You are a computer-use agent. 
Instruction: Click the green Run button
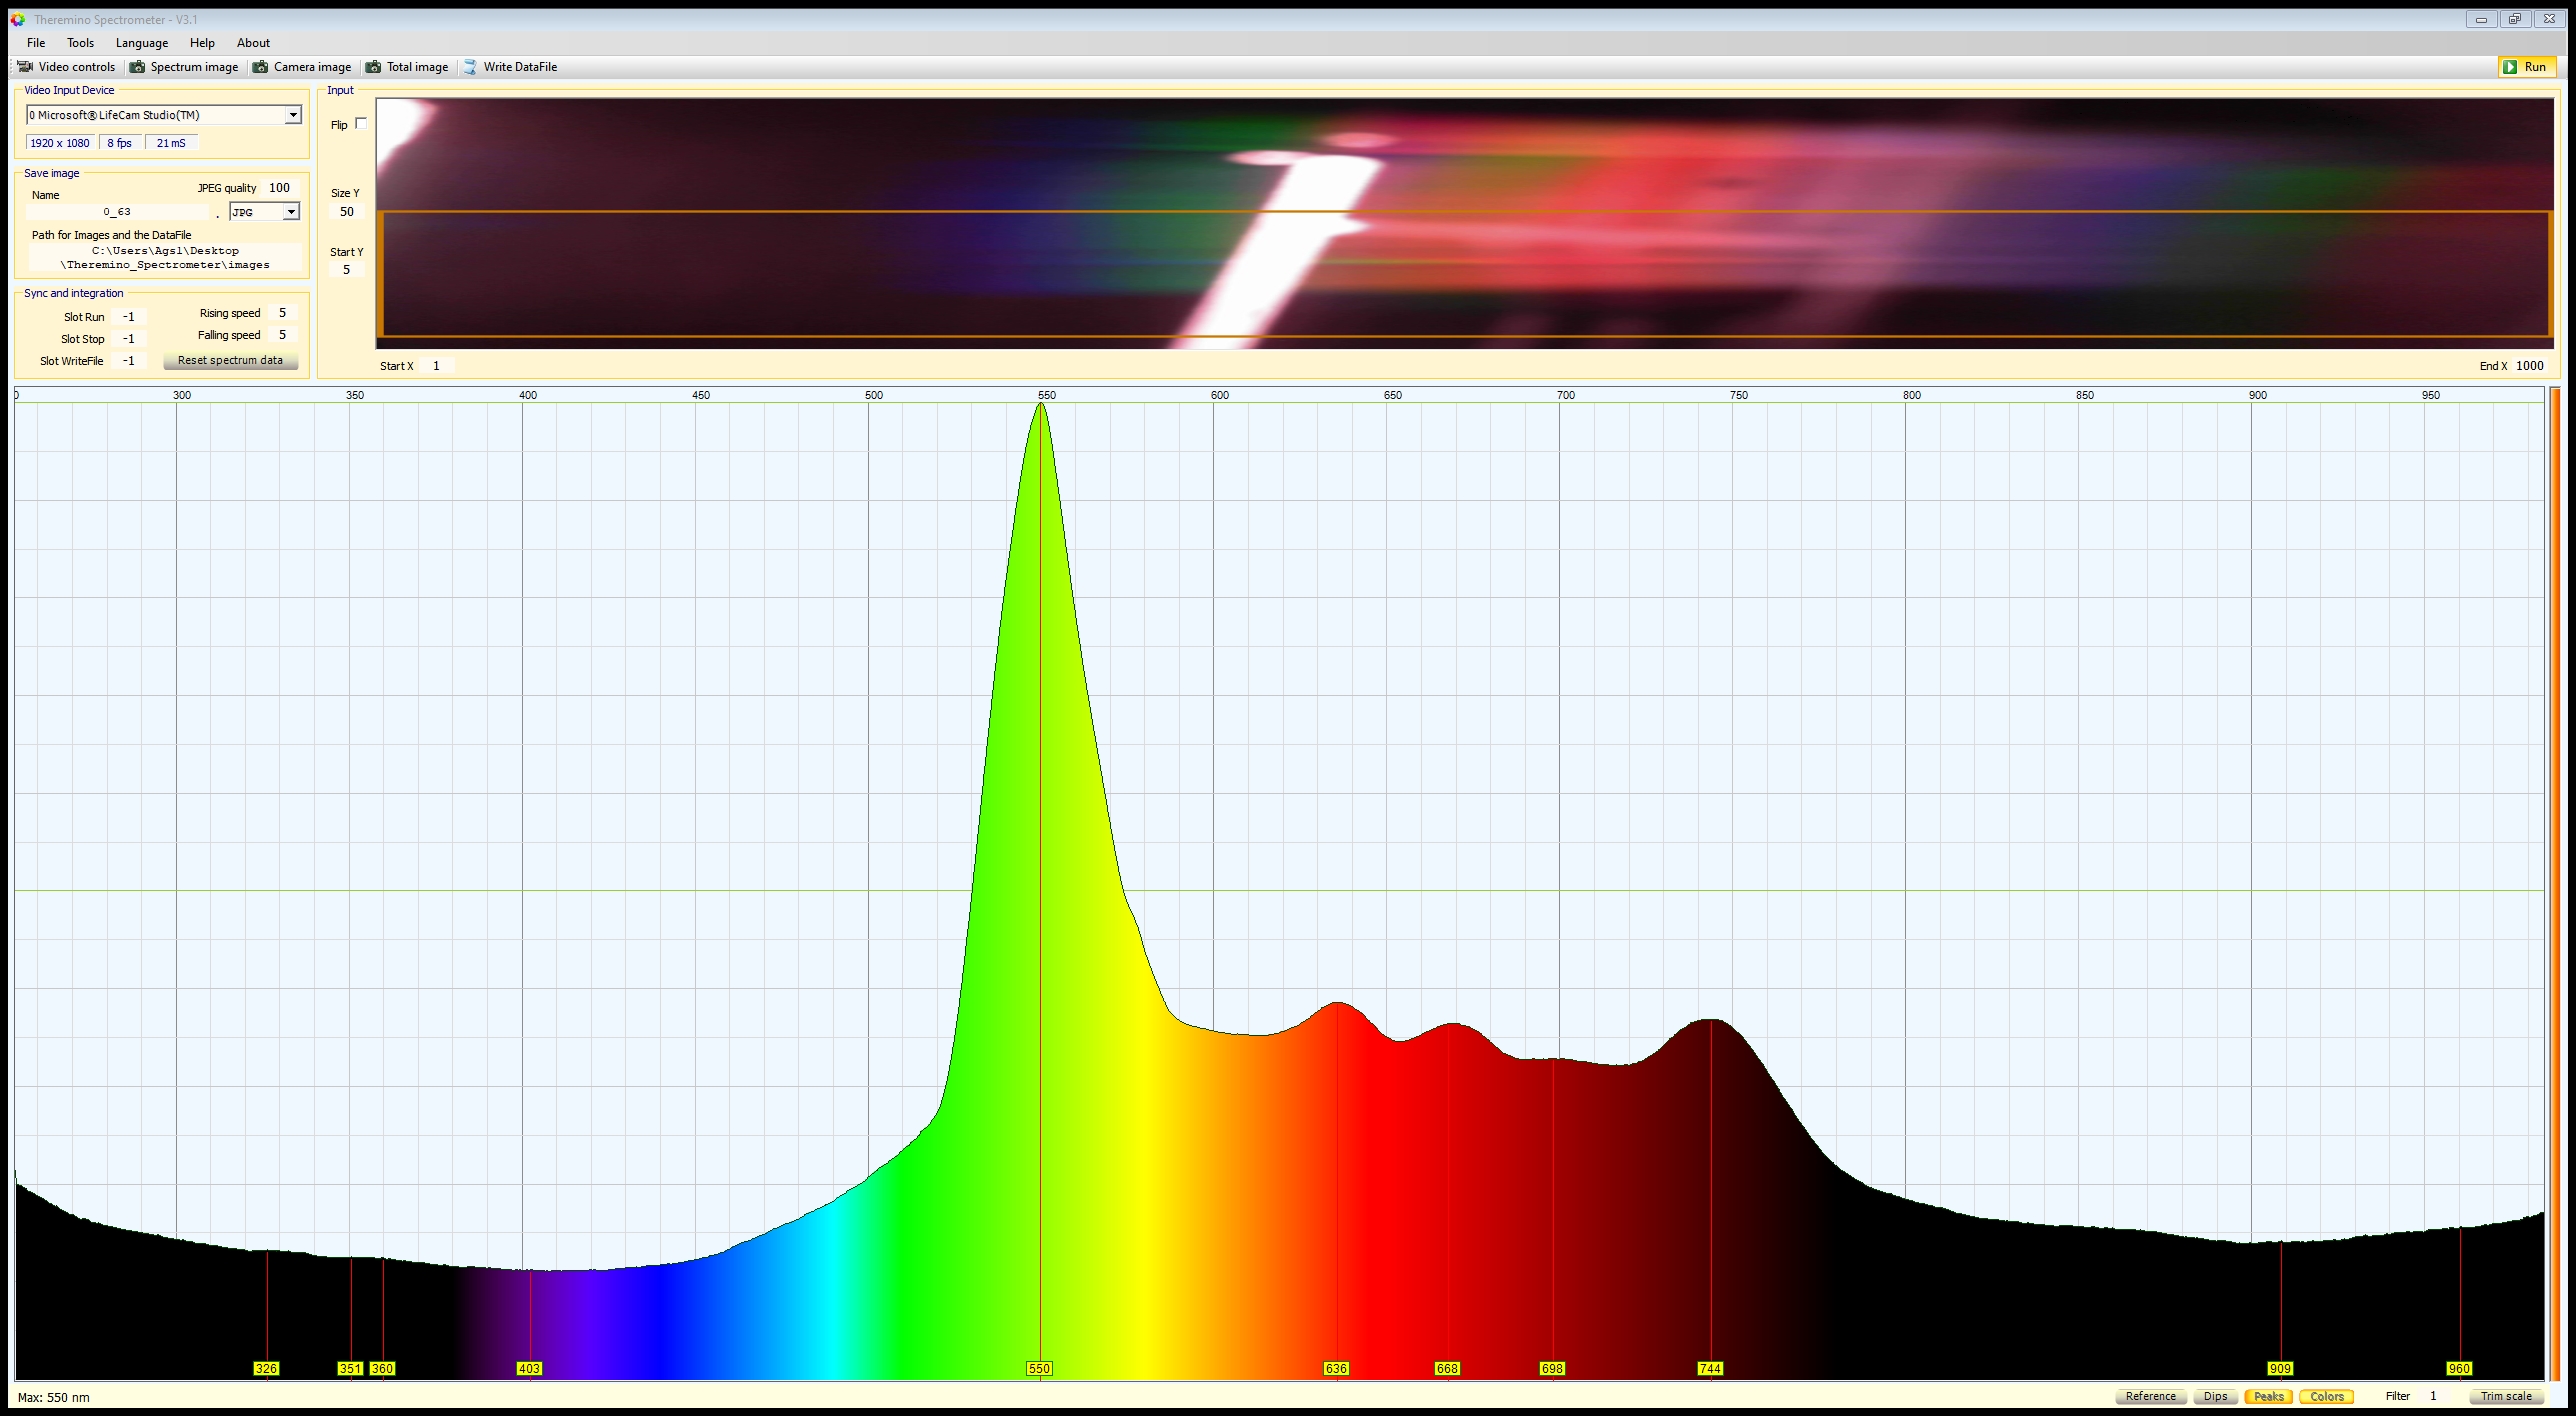click(x=2527, y=67)
